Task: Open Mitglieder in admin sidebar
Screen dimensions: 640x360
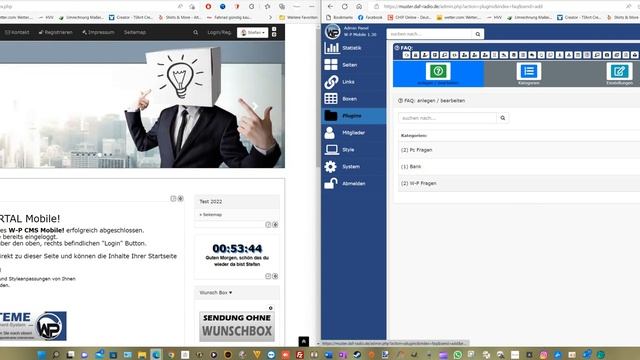Action: (x=353, y=133)
